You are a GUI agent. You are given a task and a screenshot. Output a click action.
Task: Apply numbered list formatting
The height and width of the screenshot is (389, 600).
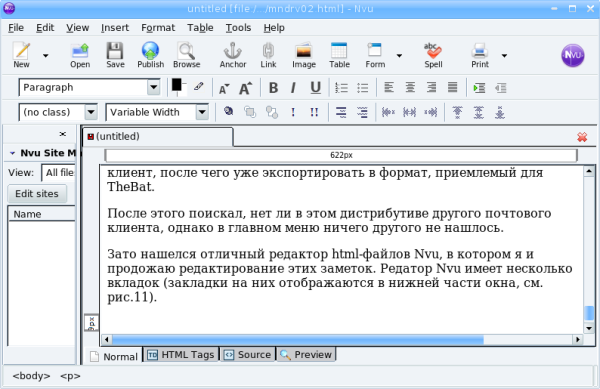tap(341, 88)
